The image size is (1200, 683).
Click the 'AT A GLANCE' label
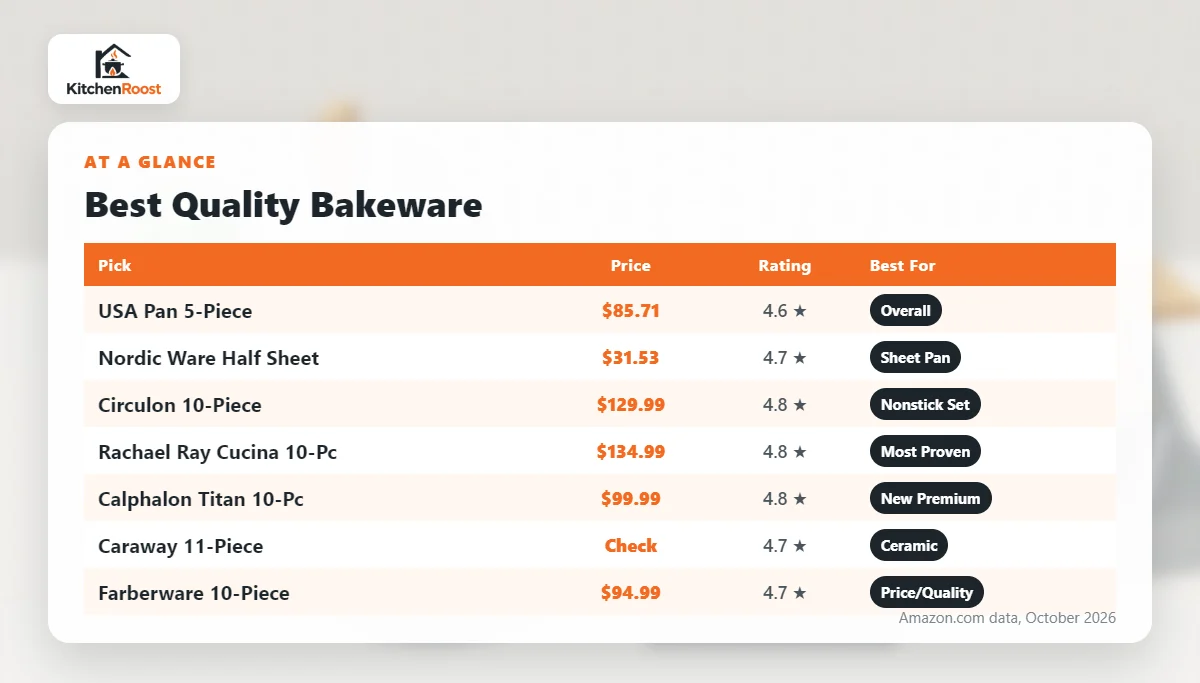(150, 162)
